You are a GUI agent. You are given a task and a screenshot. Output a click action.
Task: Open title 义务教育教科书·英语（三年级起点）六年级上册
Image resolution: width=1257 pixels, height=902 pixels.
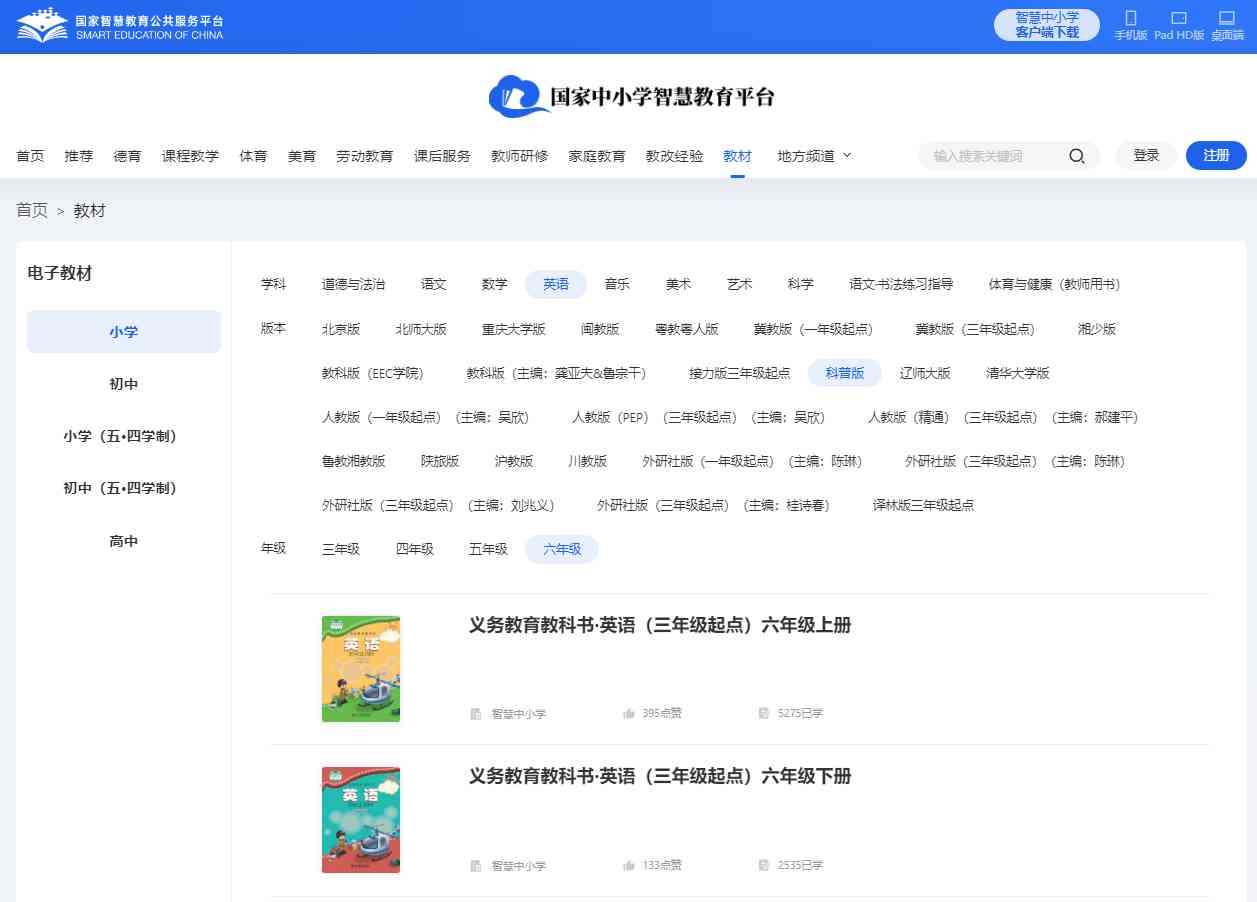point(660,625)
